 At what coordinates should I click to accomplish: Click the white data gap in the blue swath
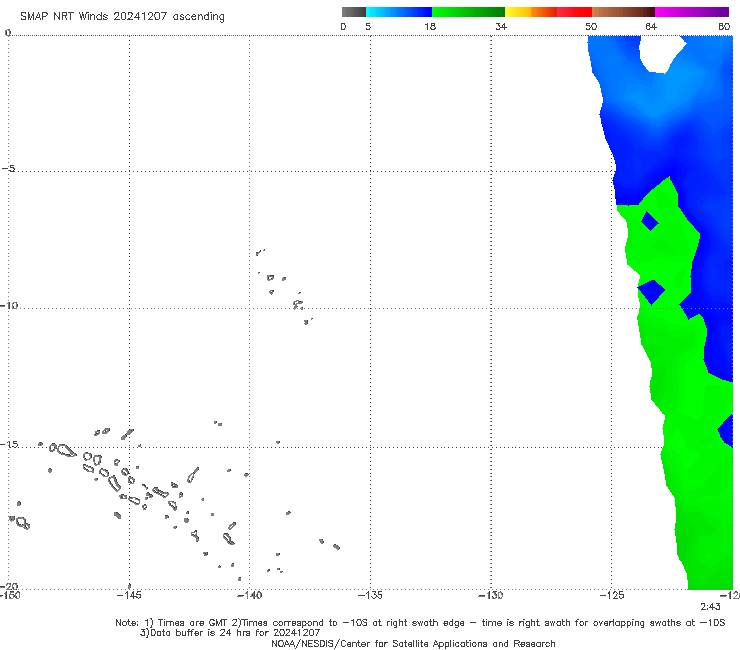coord(661,53)
